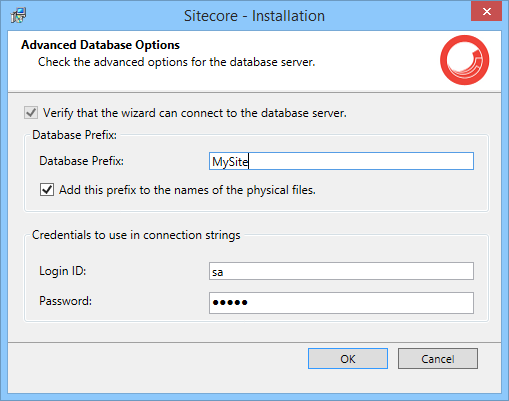
Task: Click the installer icon in title bar
Action: tap(18, 16)
